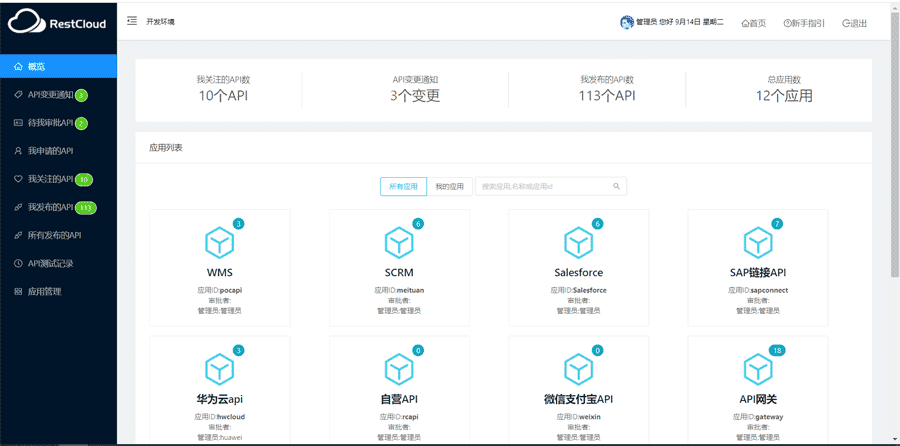This screenshot has height=446, width=900.
Task: Open the SAP链接API application title
Action: pyautogui.click(x=758, y=273)
